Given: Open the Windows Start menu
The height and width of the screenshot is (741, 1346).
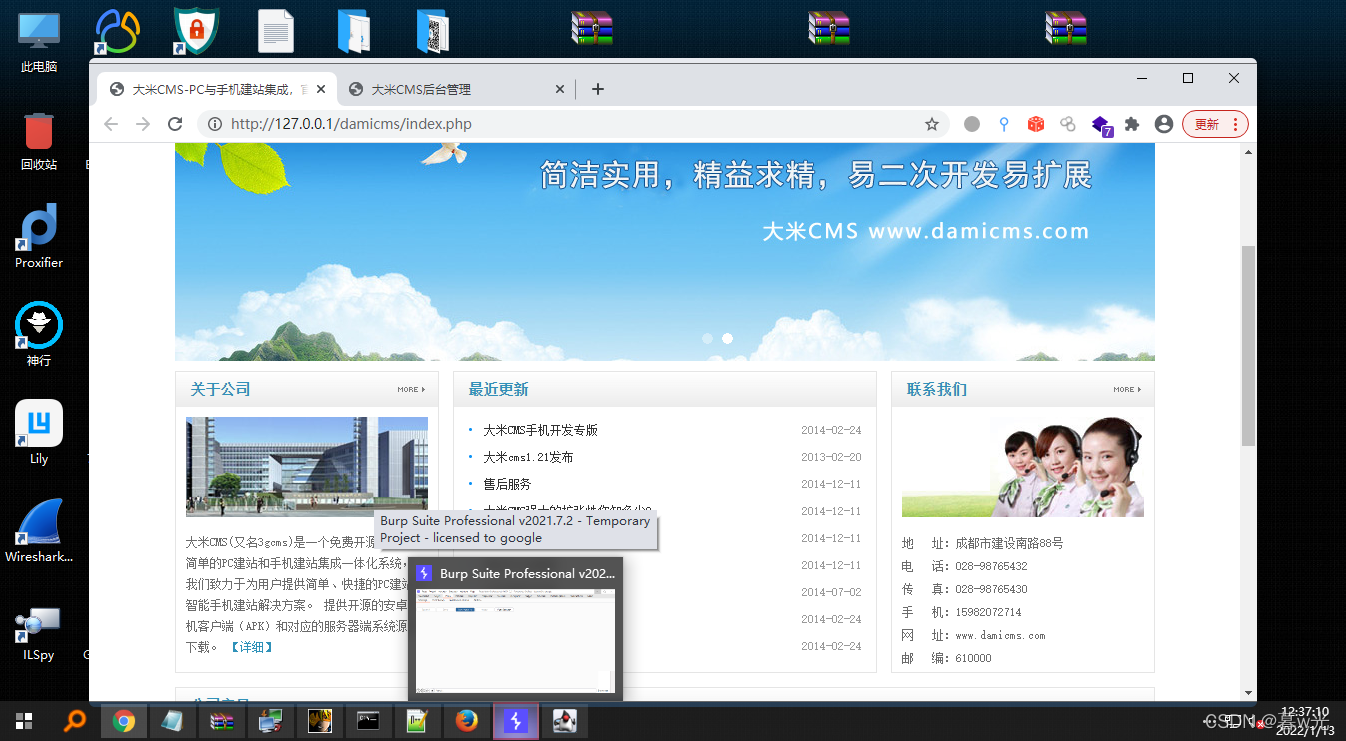Looking at the screenshot, I should 23,720.
